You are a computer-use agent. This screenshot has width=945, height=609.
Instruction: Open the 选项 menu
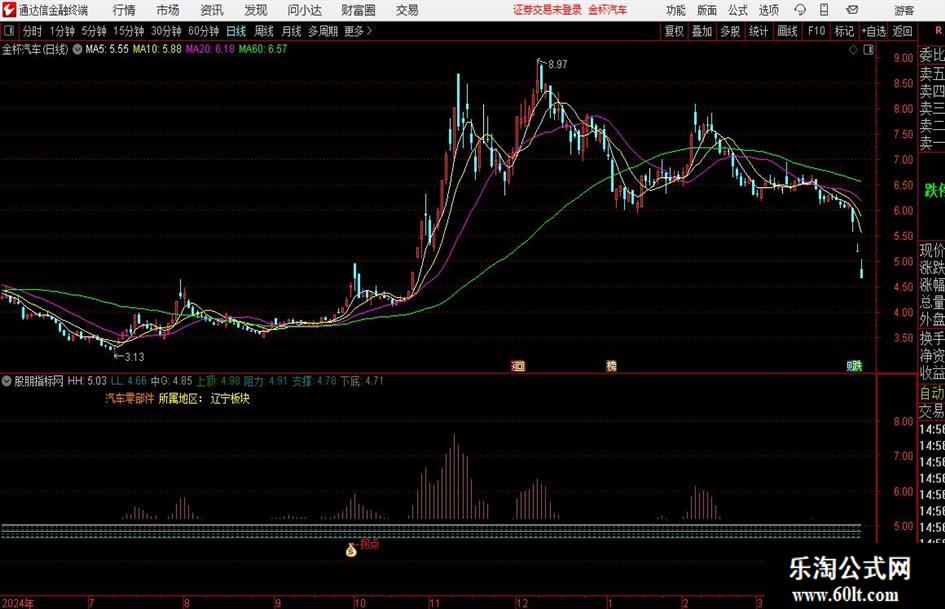(x=768, y=10)
